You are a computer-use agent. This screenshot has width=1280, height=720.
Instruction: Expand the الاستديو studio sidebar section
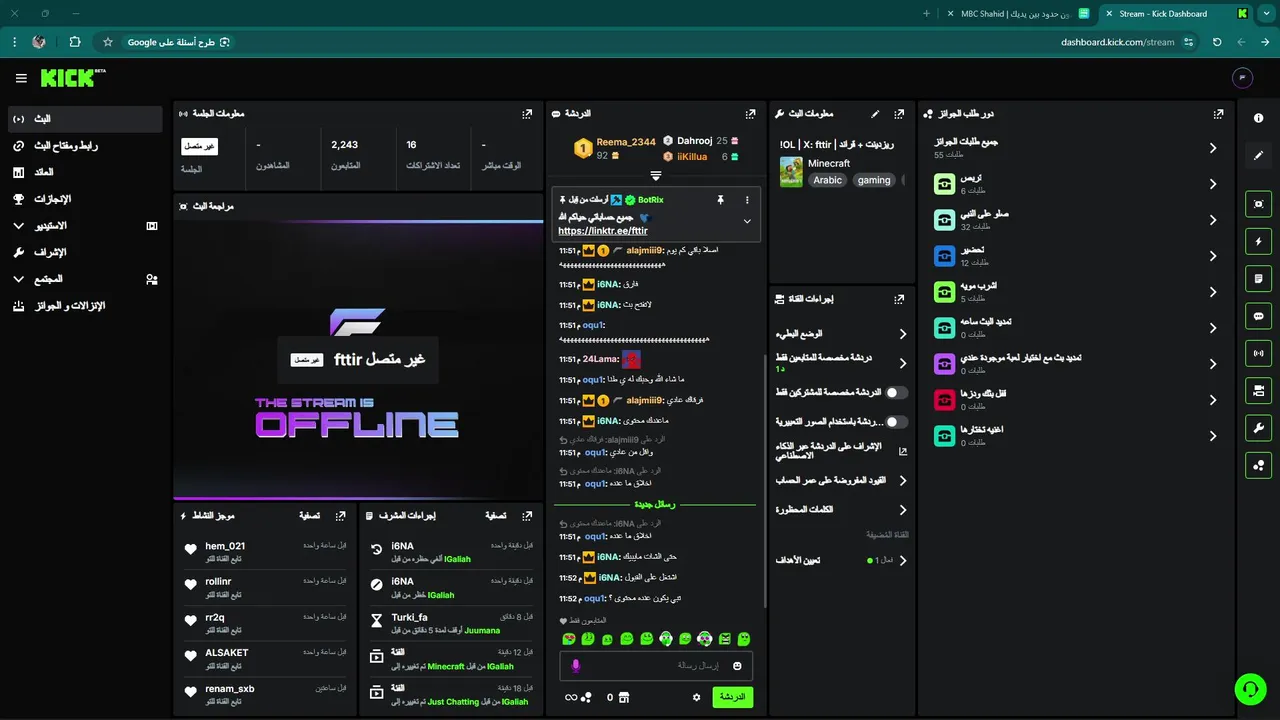pyautogui.click(x=84, y=226)
